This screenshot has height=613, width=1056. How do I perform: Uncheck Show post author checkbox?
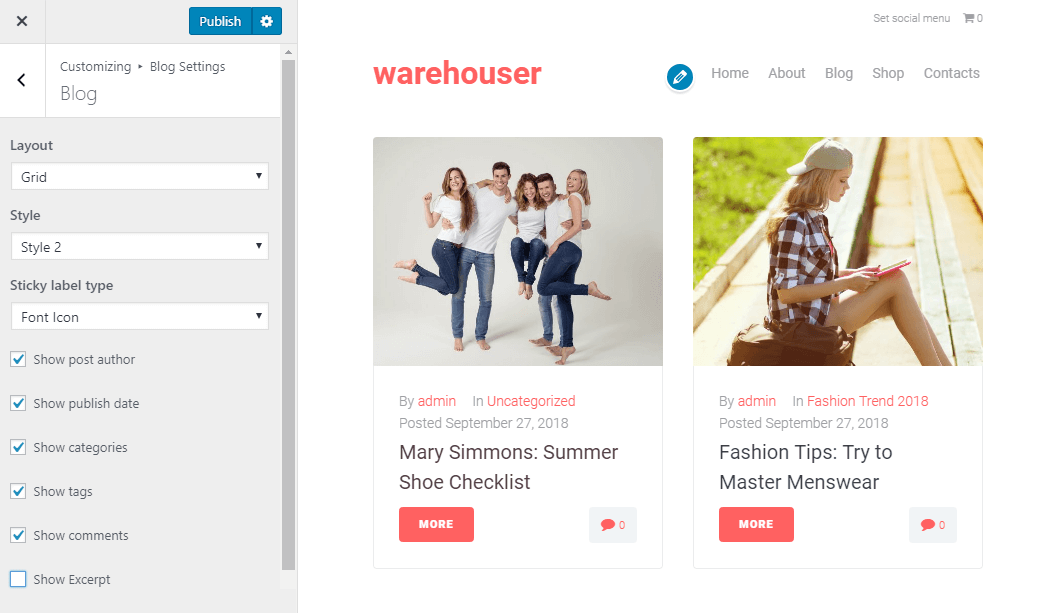(18, 359)
